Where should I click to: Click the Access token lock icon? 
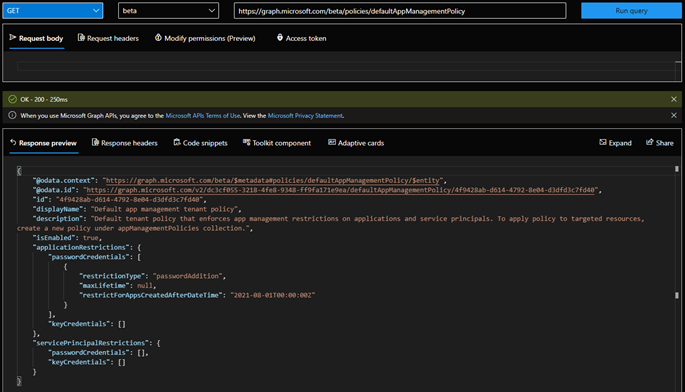(280, 38)
